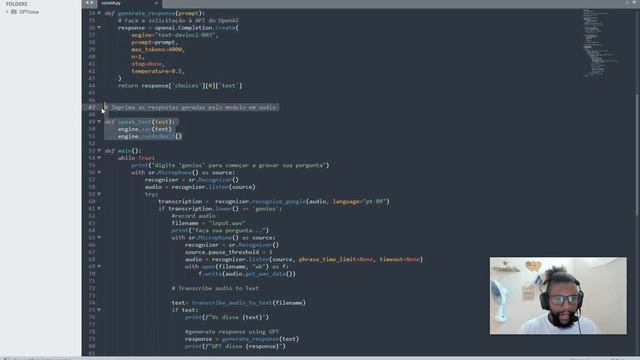This screenshot has height=360, width=640.
Task: Fold the if transcription.lower block at line 61
Action: (99, 209)
